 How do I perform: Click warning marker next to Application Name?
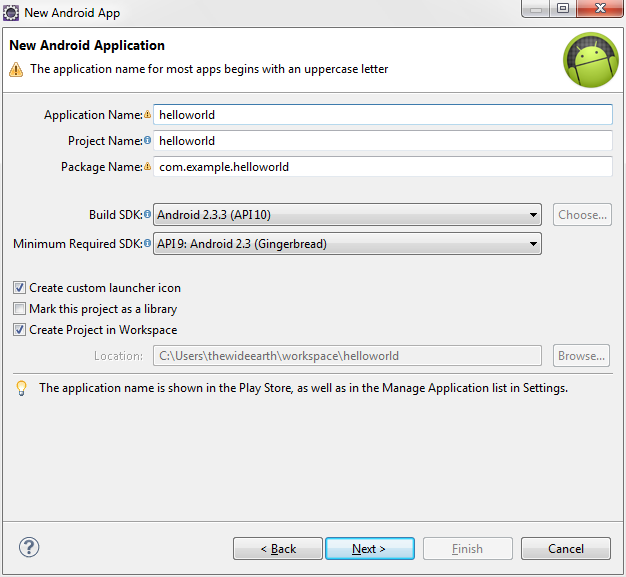(147, 115)
